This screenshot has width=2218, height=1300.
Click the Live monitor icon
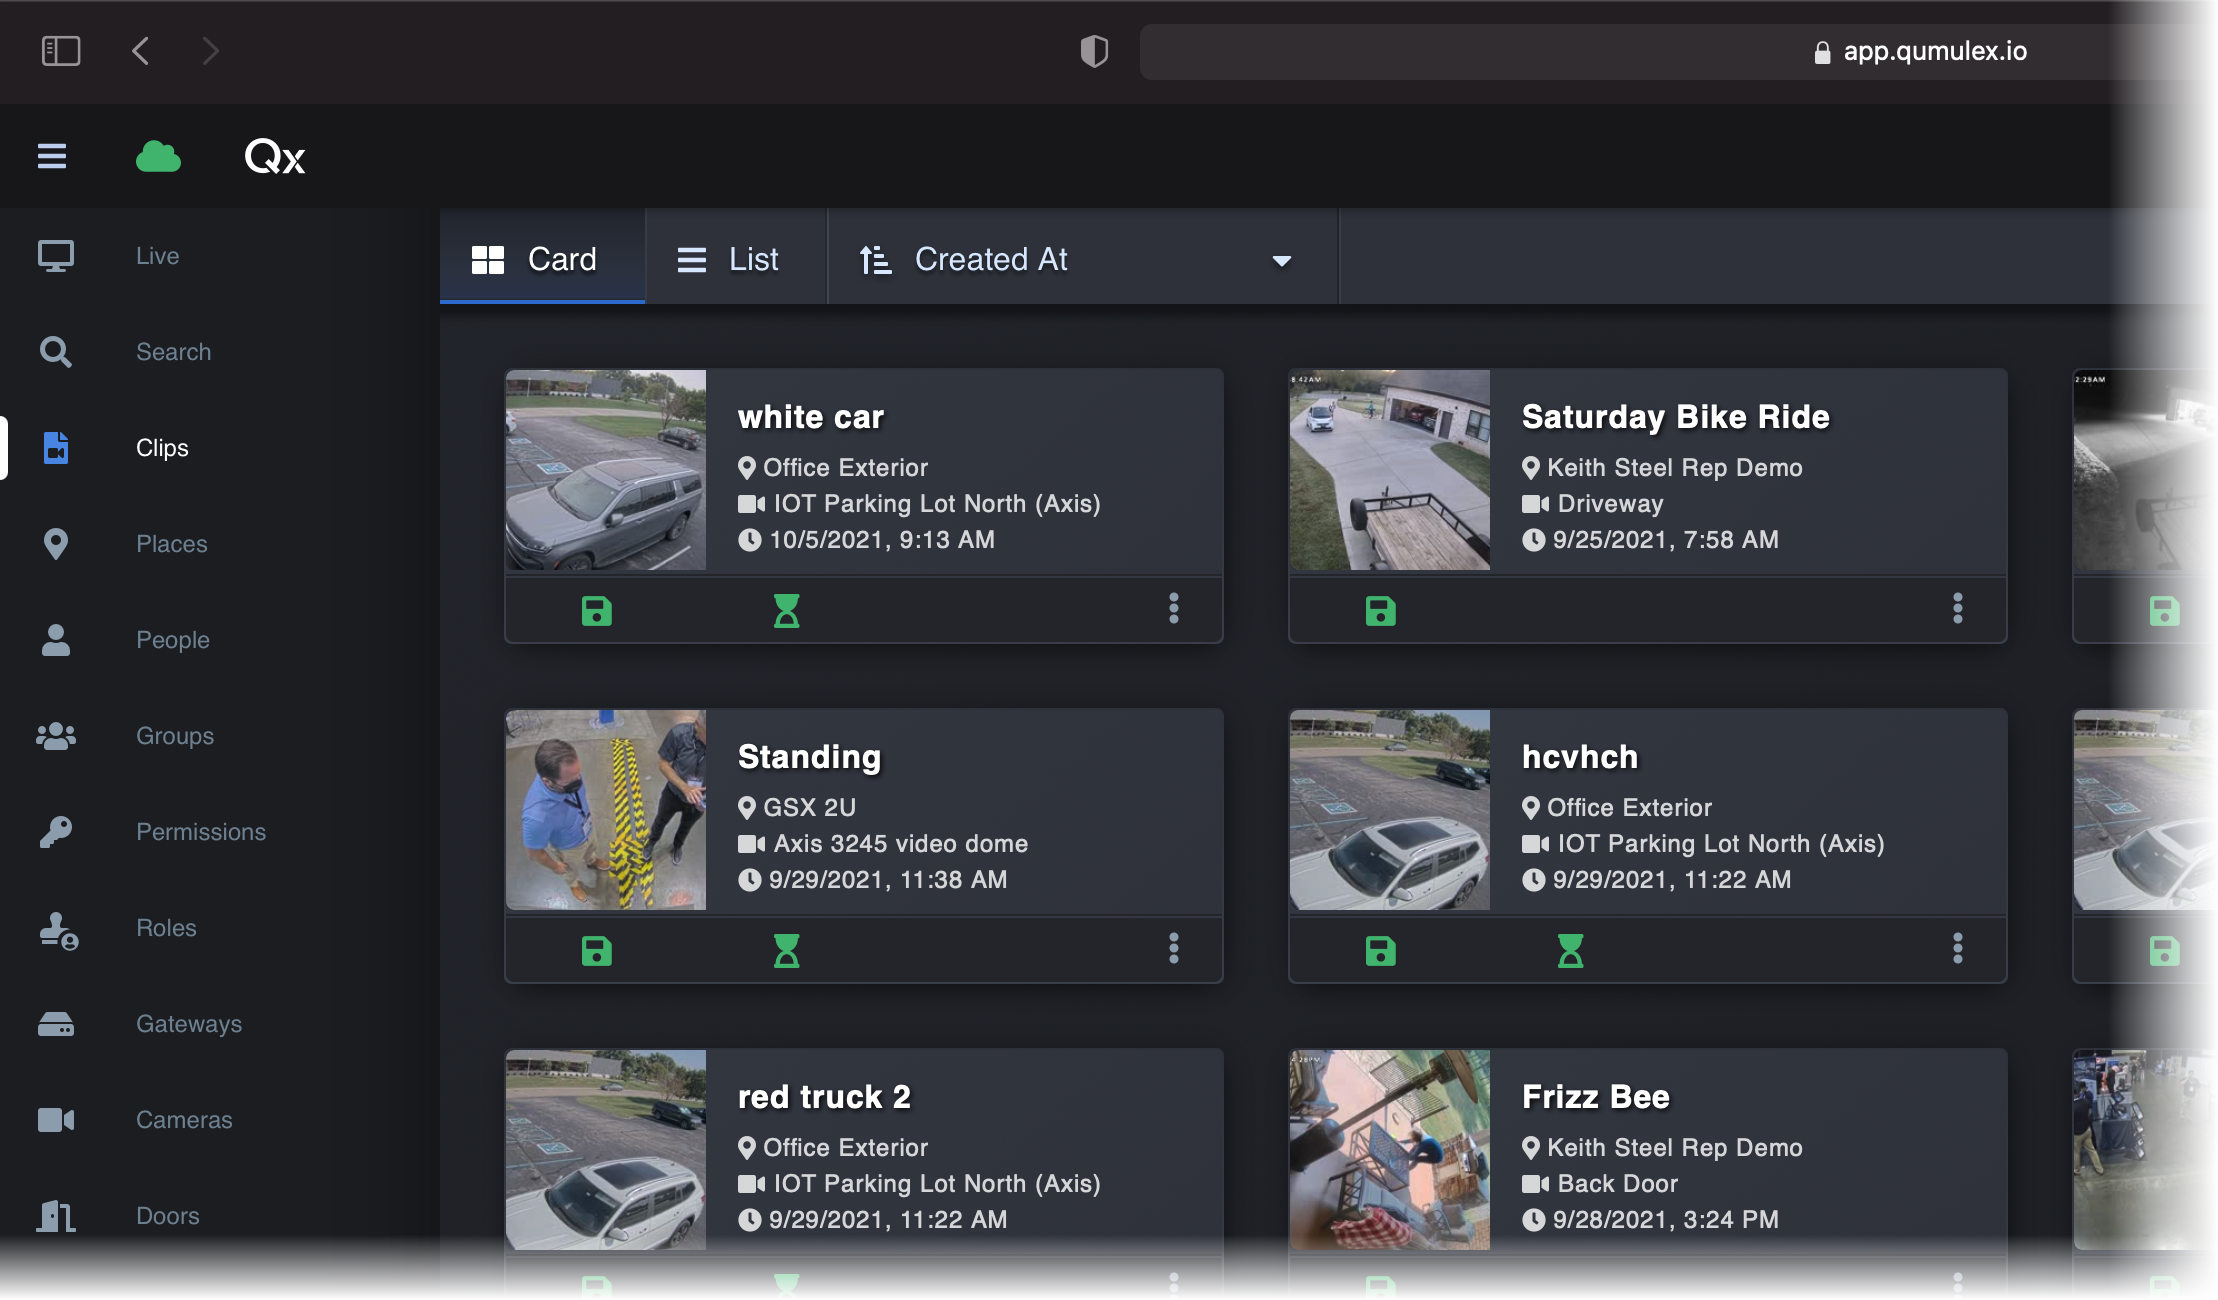56,256
